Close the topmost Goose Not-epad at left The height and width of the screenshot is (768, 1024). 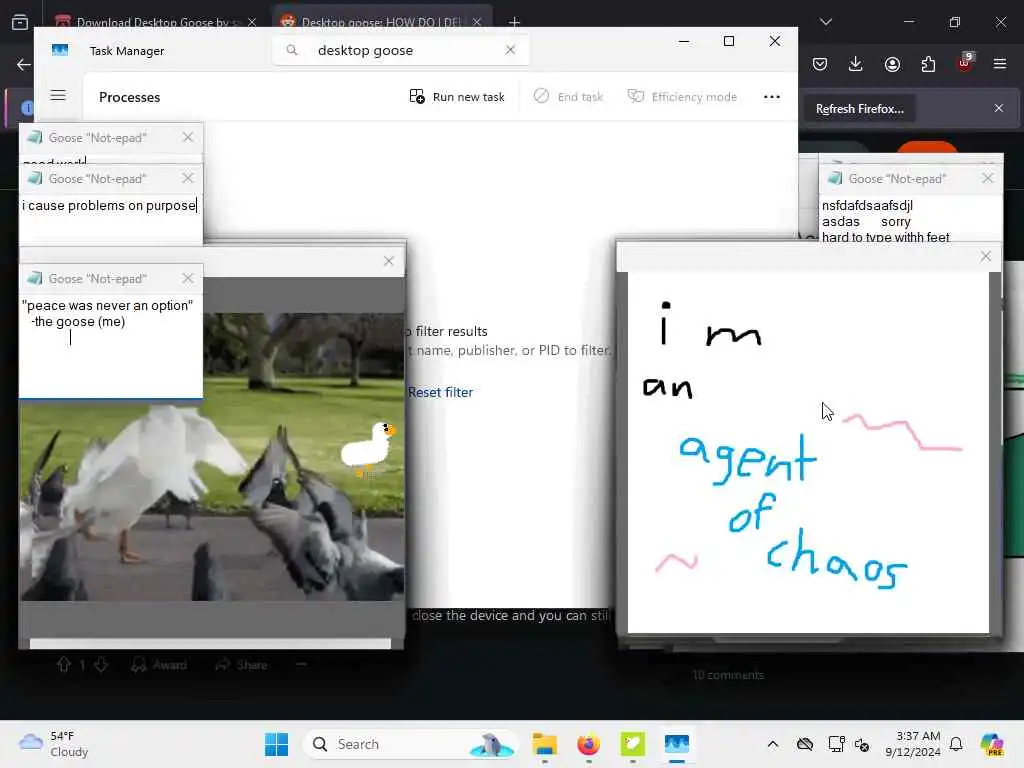point(188,137)
